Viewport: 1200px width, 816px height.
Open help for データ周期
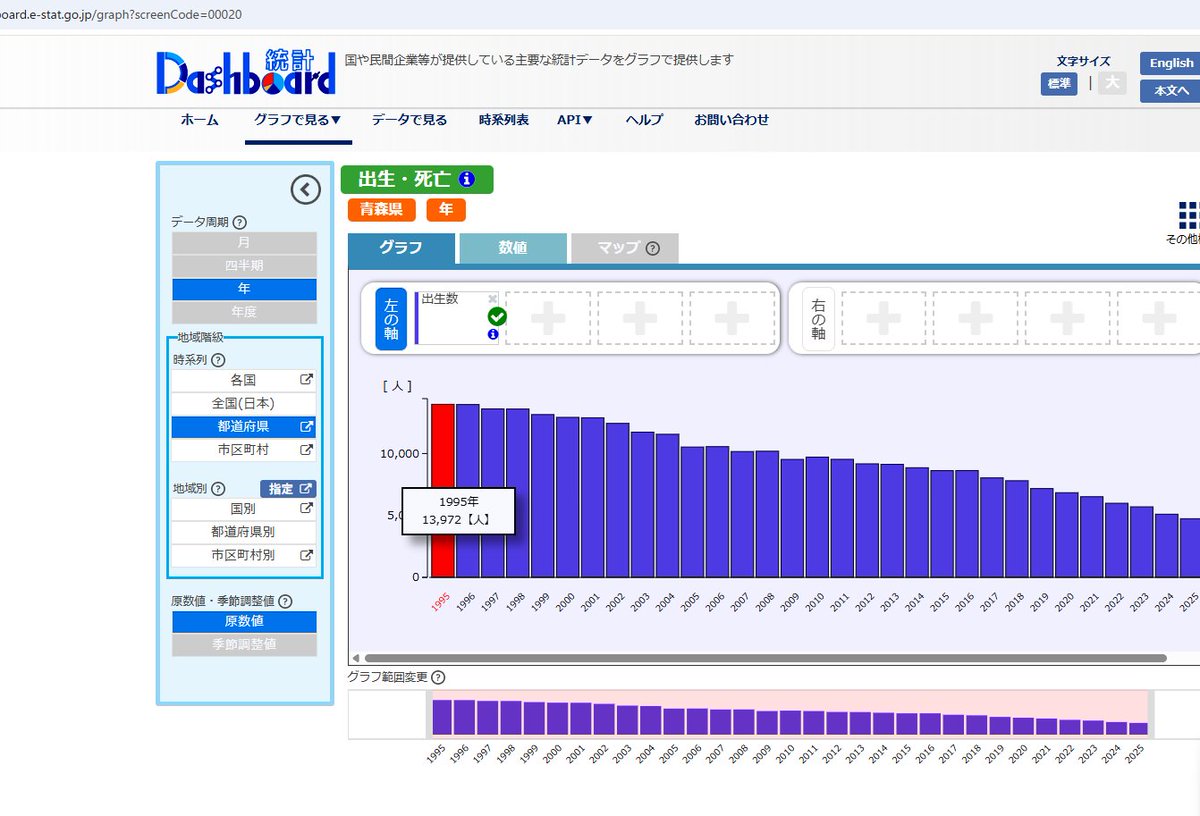tap(240, 223)
